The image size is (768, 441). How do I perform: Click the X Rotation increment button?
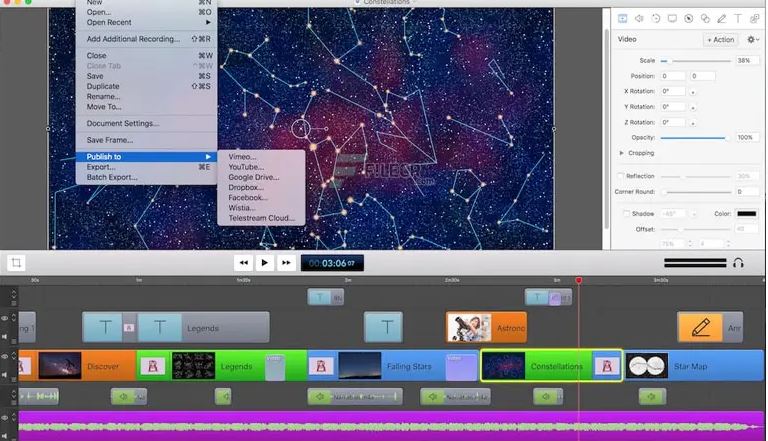tap(693, 92)
